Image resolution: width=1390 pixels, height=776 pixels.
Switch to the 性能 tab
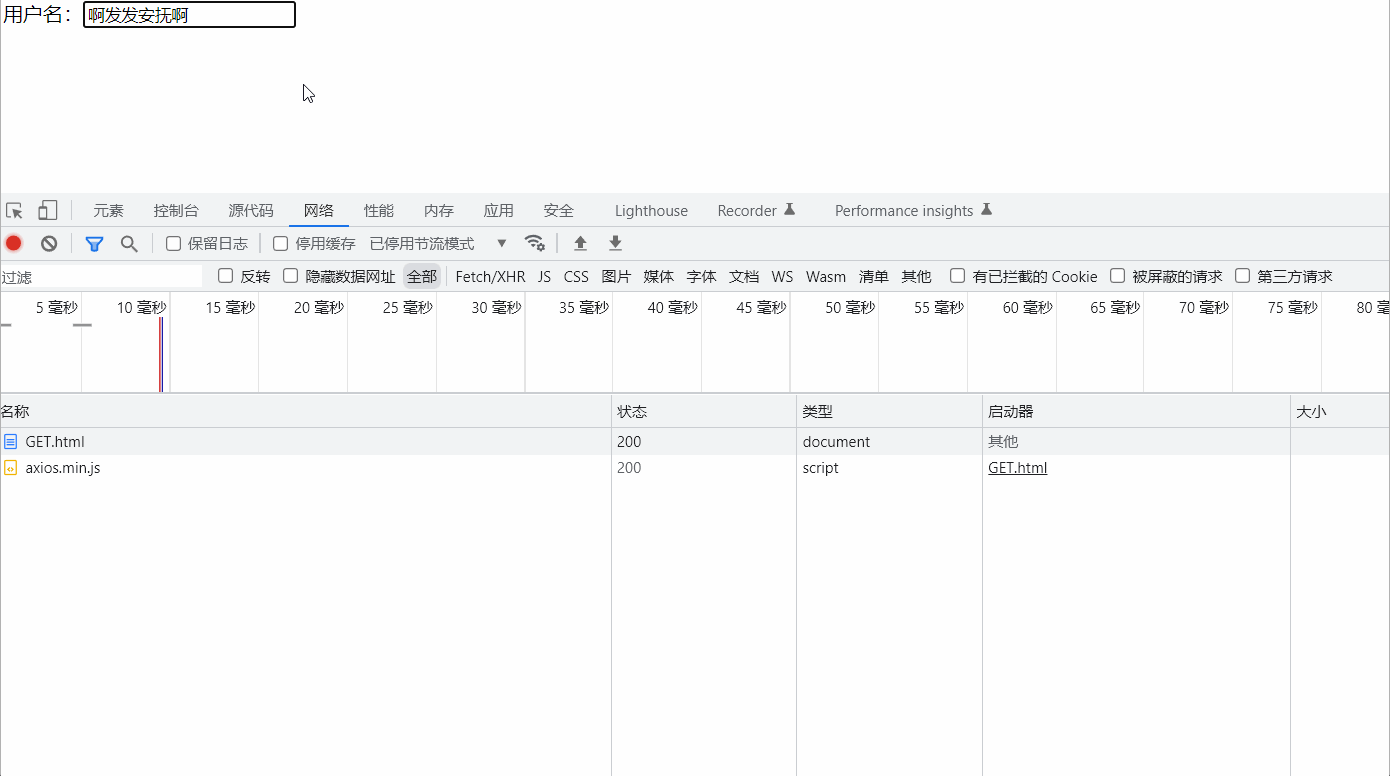(x=379, y=211)
